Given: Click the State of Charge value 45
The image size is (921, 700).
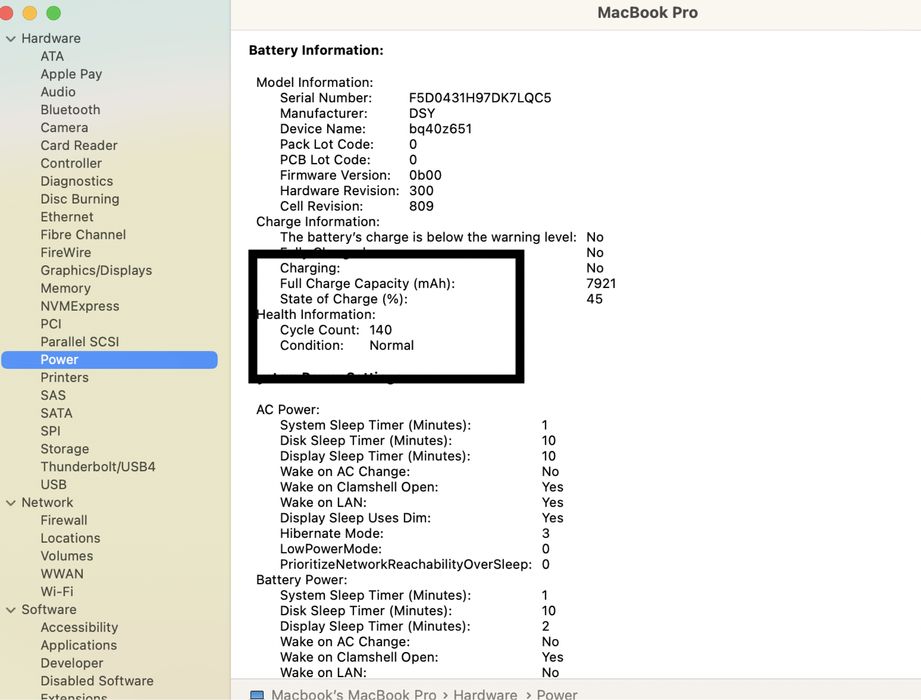Looking at the screenshot, I should [594, 299].
